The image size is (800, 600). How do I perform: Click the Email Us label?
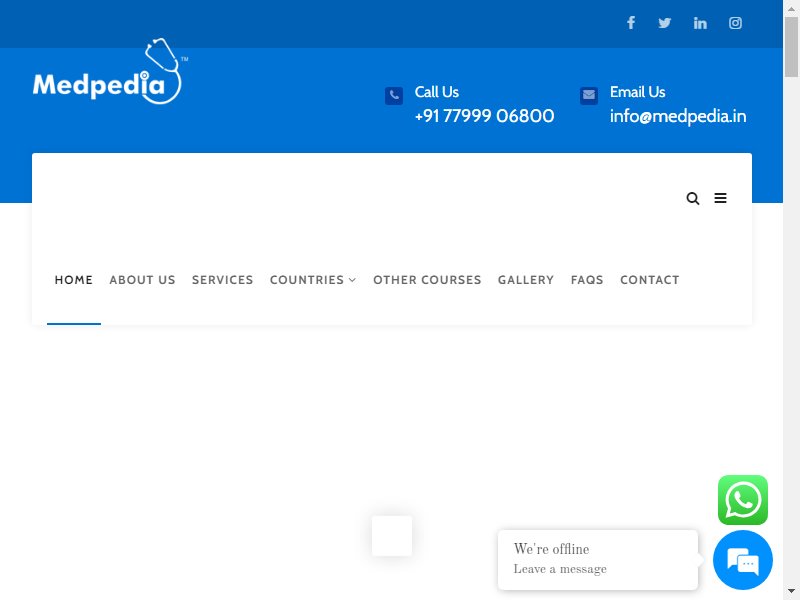coord(638,92)
